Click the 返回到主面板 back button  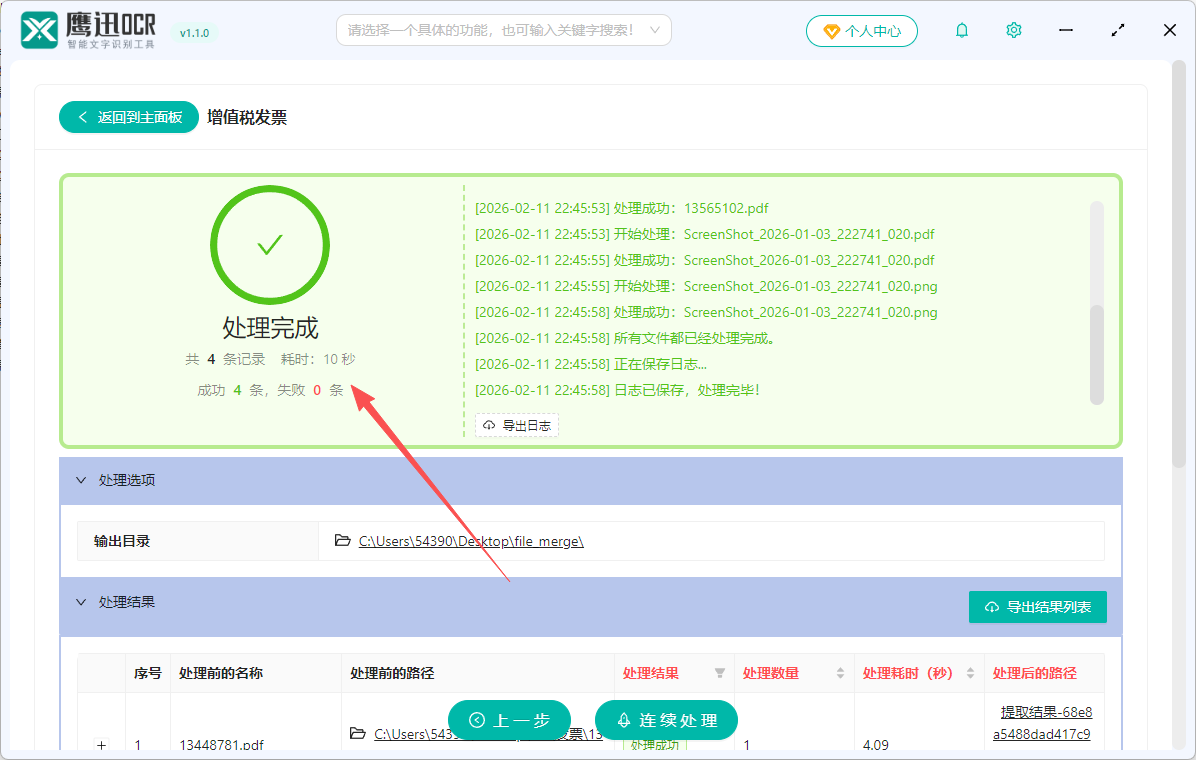tap(128, 117)
